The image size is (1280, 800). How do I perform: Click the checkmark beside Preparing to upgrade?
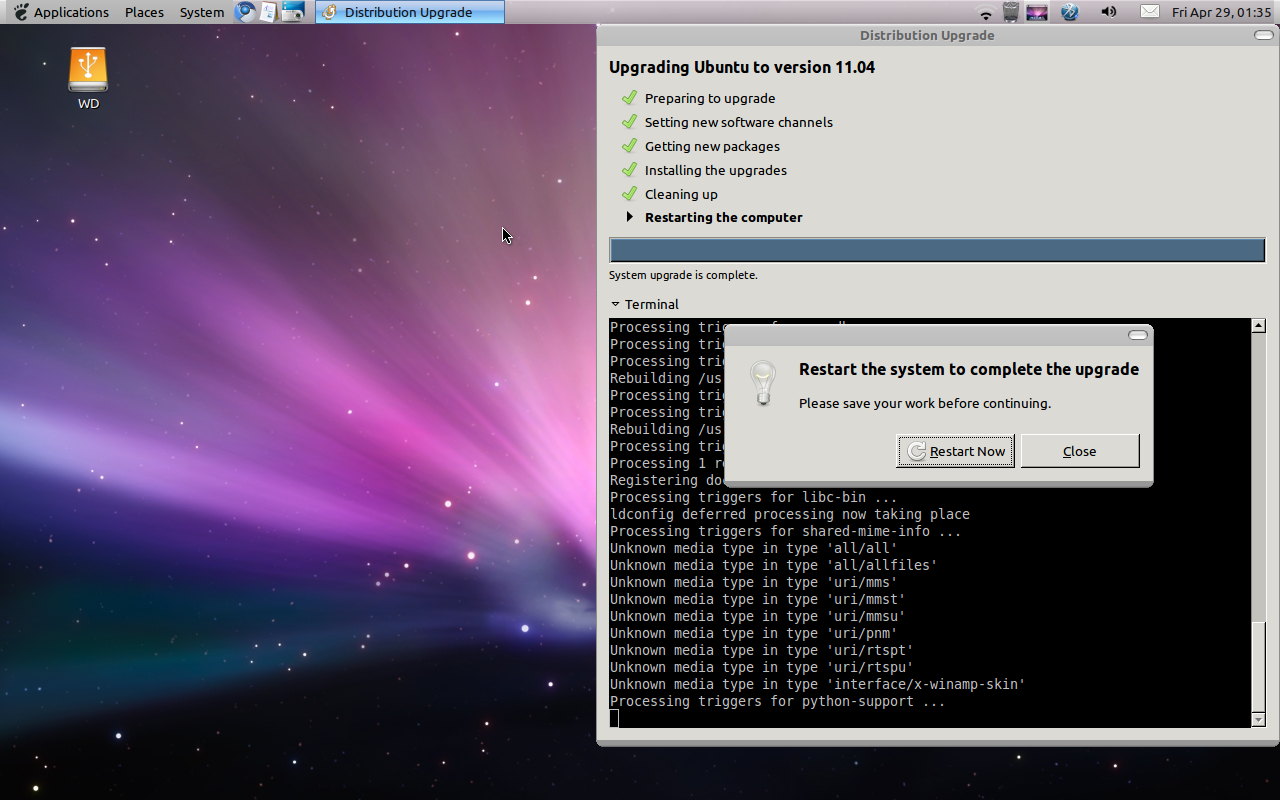(x=629, y=97)
